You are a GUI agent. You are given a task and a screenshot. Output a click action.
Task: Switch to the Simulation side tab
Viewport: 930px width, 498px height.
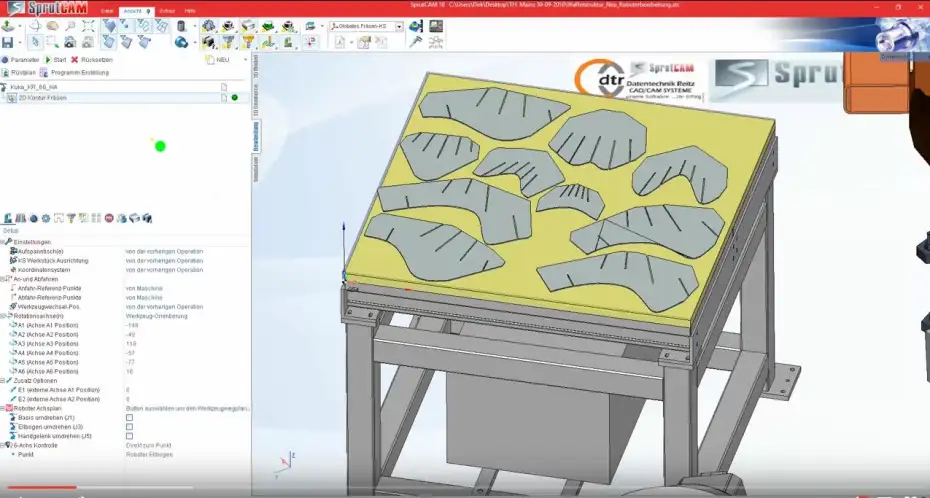(256, 168)
